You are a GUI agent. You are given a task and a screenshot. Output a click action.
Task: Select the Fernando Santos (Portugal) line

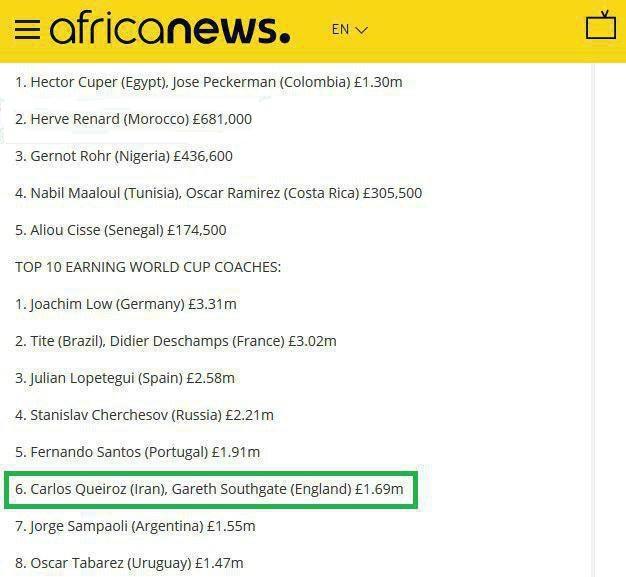coord(137,452)
